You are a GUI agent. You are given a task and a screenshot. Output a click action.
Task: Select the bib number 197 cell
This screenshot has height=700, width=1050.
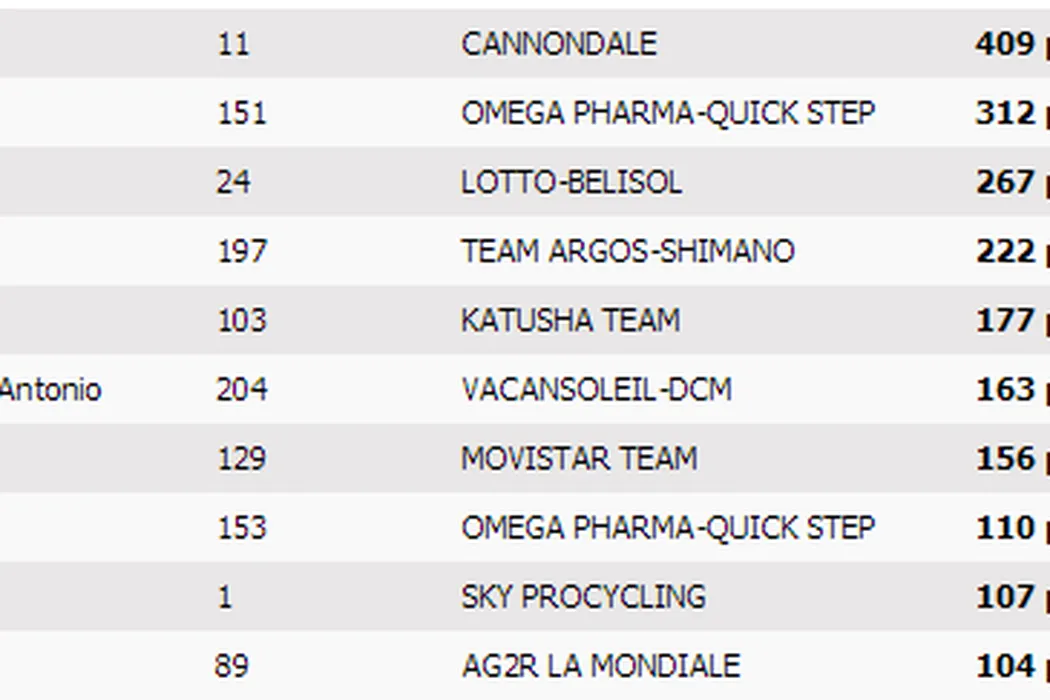click(242, 251)
